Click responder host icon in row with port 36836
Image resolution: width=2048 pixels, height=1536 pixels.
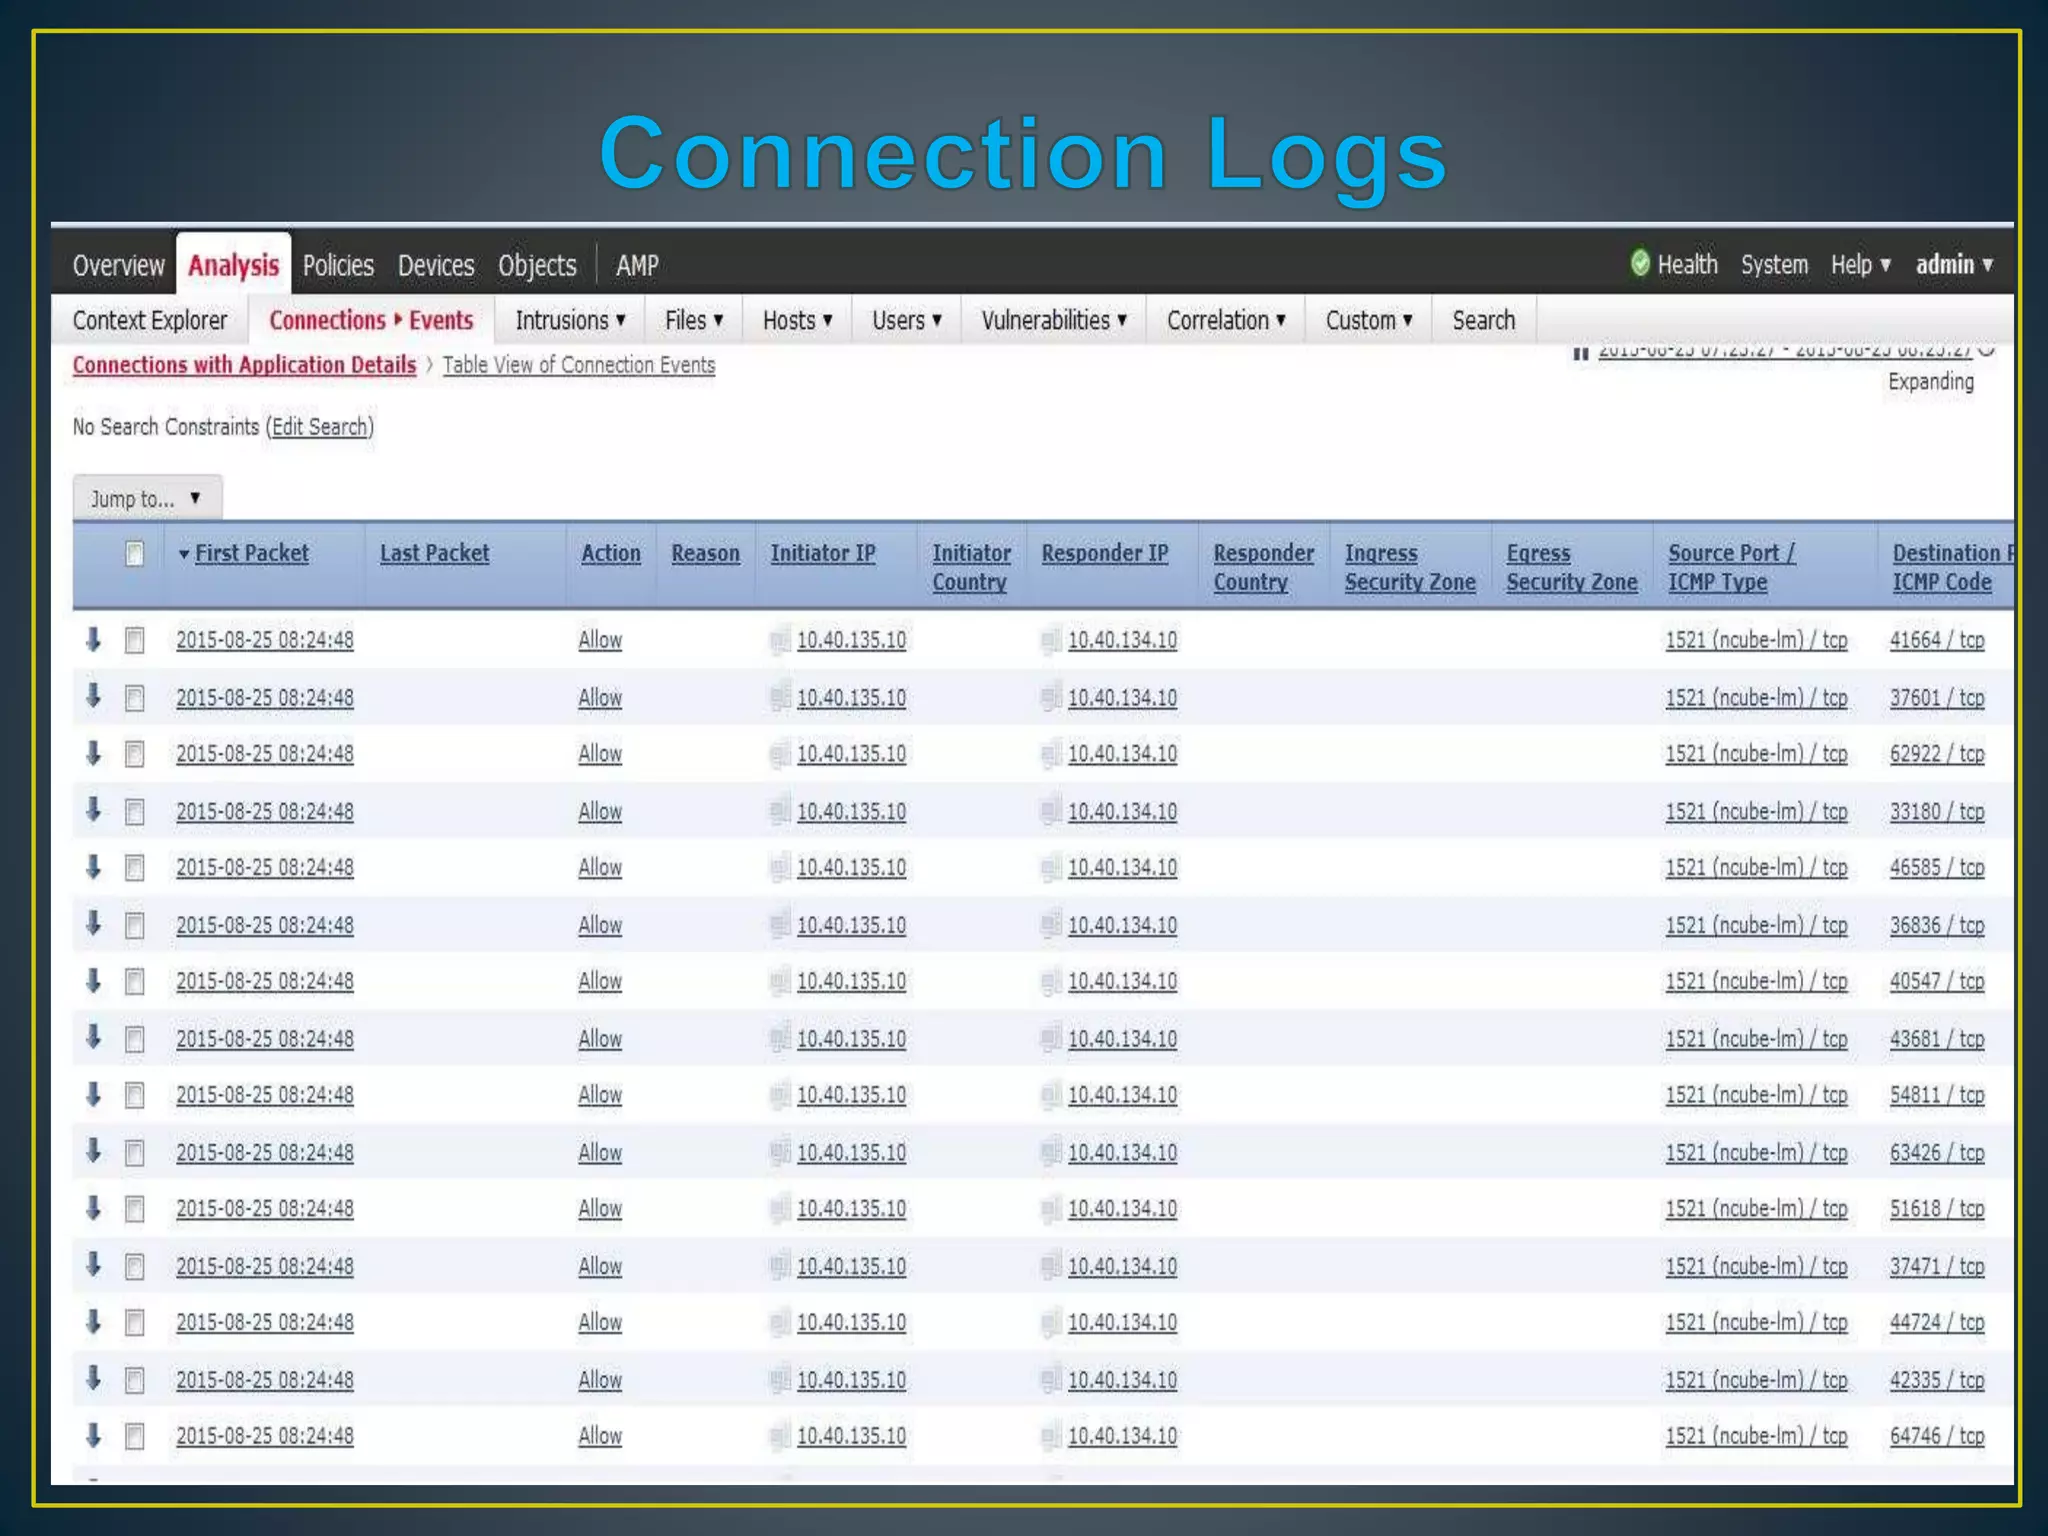coord(1050,925)
